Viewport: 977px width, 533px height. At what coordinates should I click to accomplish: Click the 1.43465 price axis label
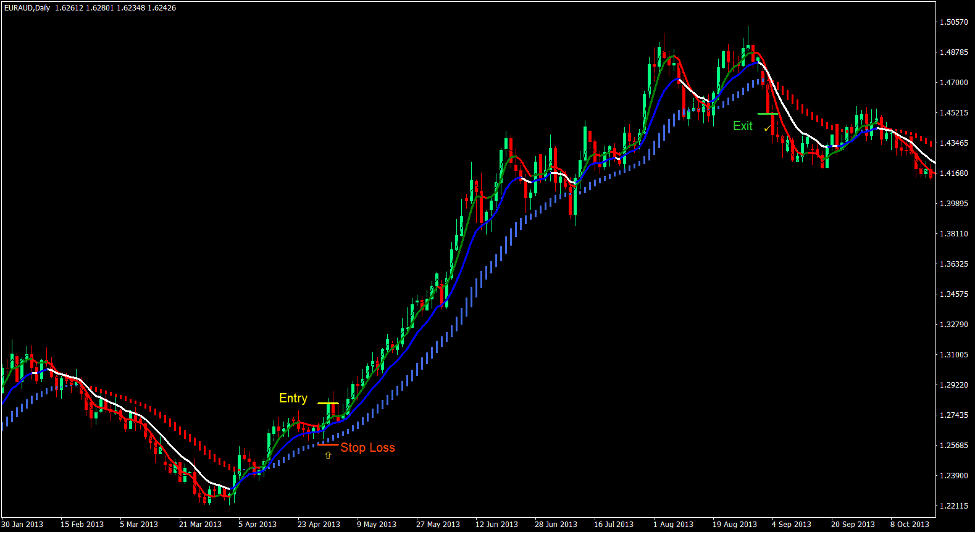pyautogui.click(x=955, y=143)
